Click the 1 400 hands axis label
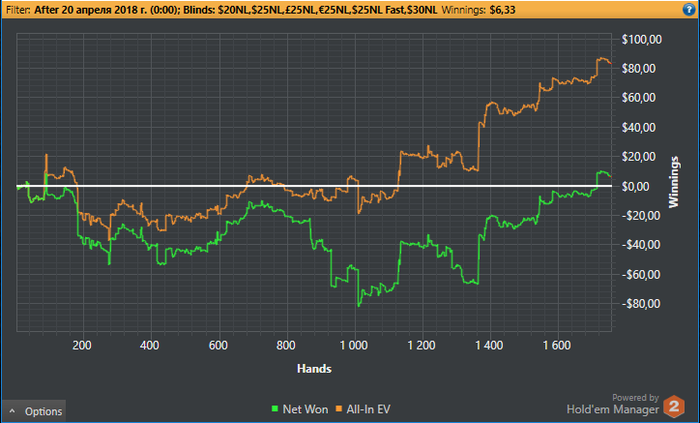The height and width of the screenshot is (423, 700). tap(489, 345)
